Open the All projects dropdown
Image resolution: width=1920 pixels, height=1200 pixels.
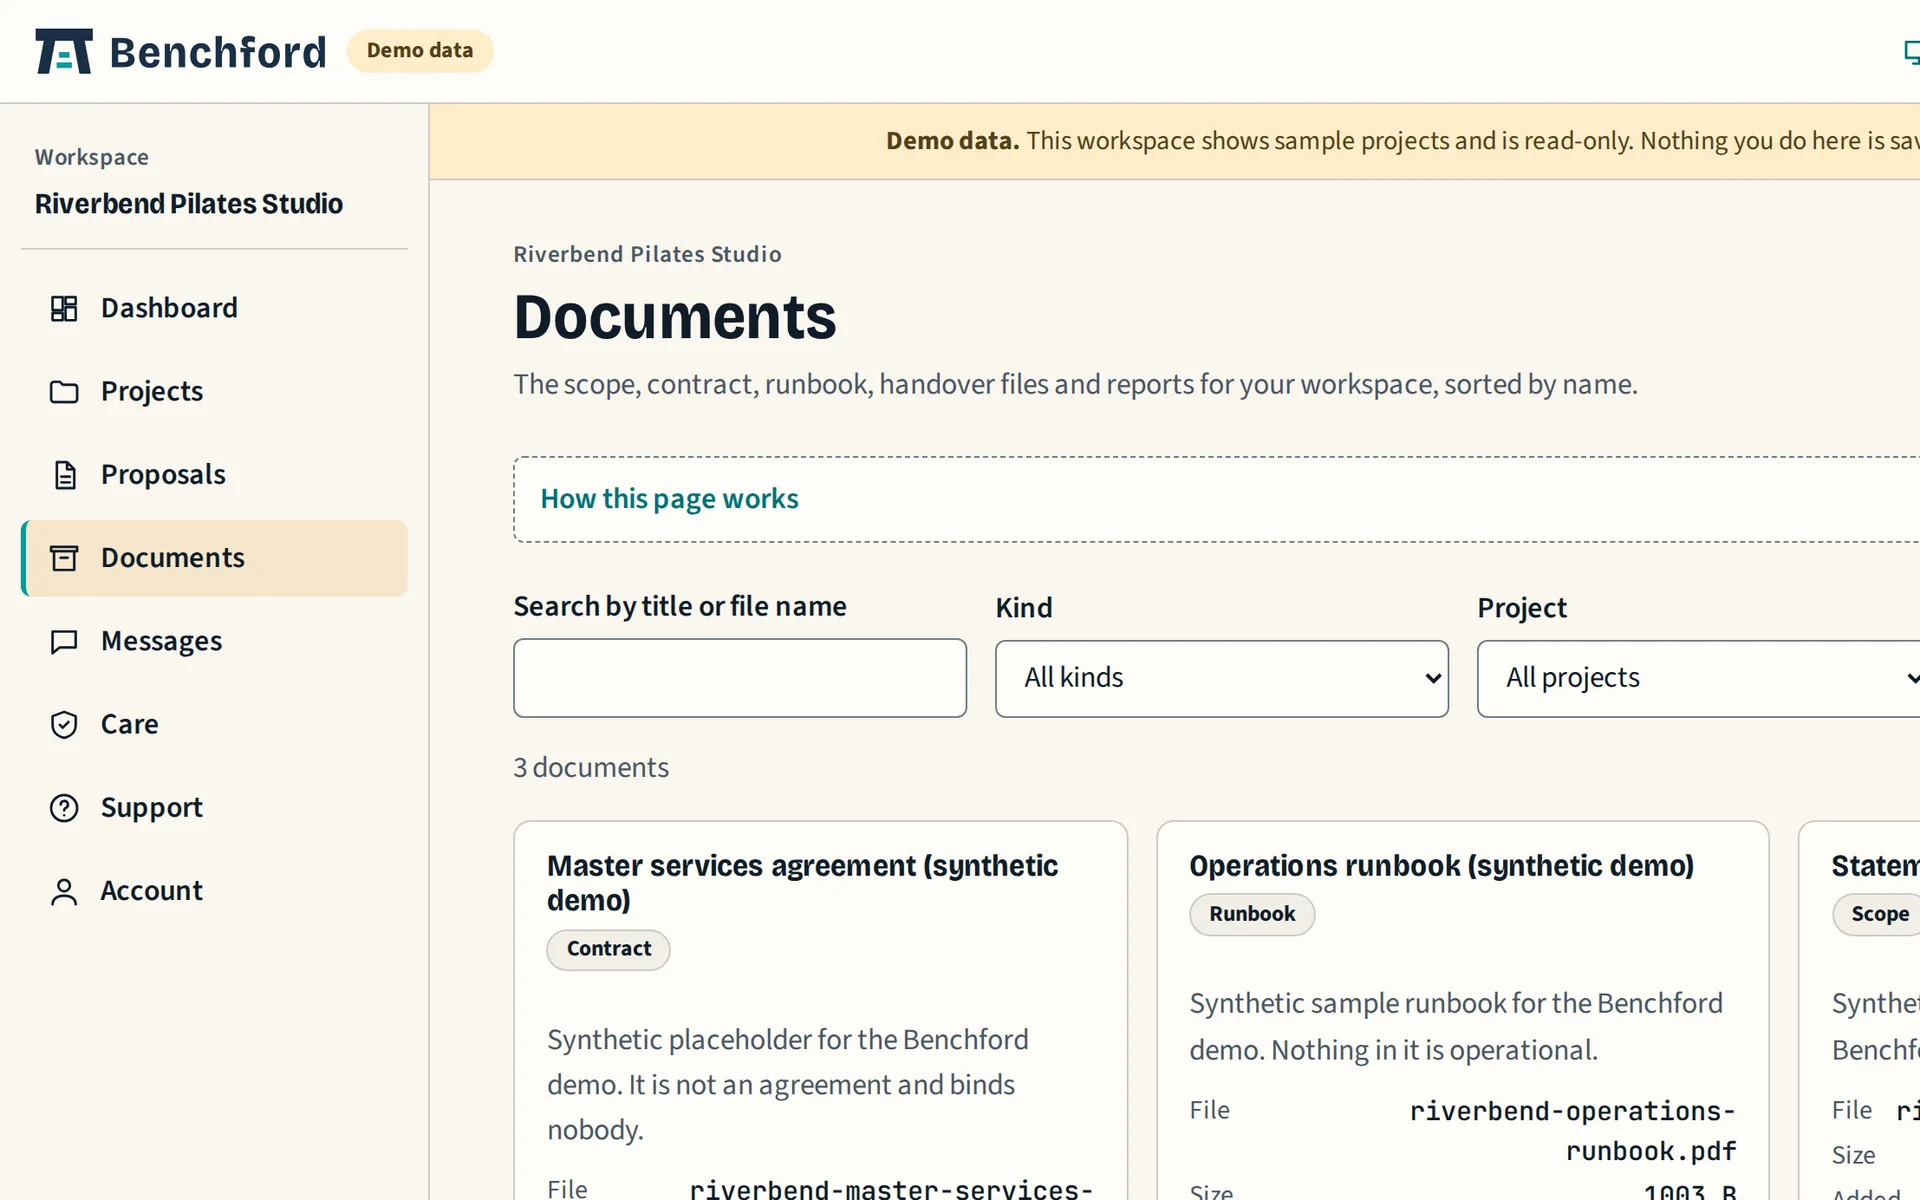(1699, 678)
